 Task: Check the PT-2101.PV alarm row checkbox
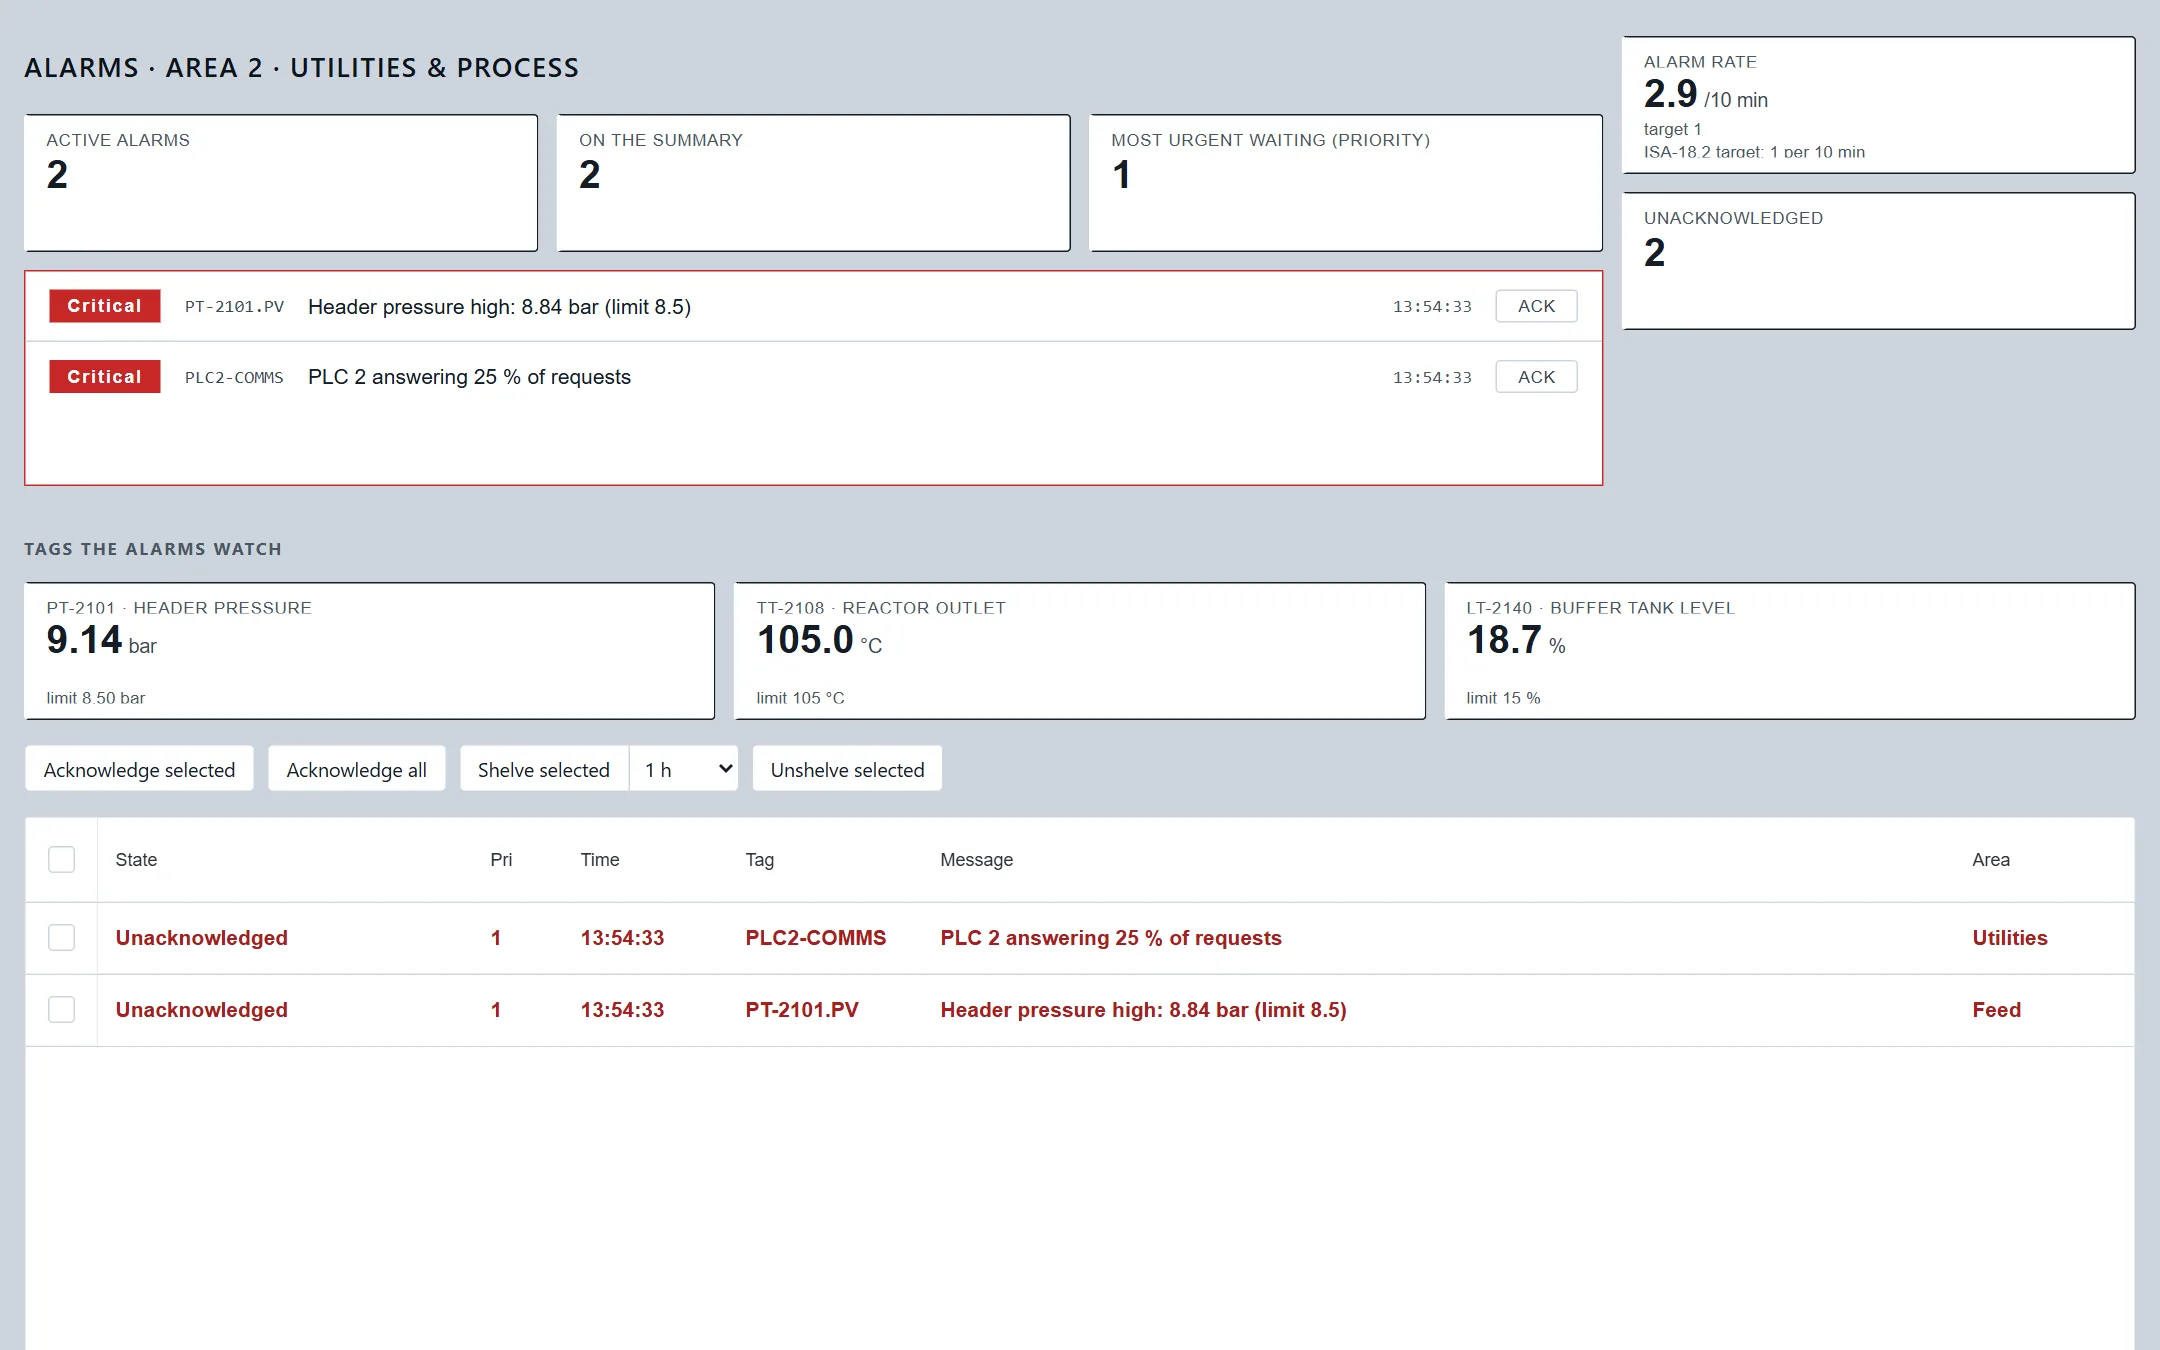pos(61,1009)
